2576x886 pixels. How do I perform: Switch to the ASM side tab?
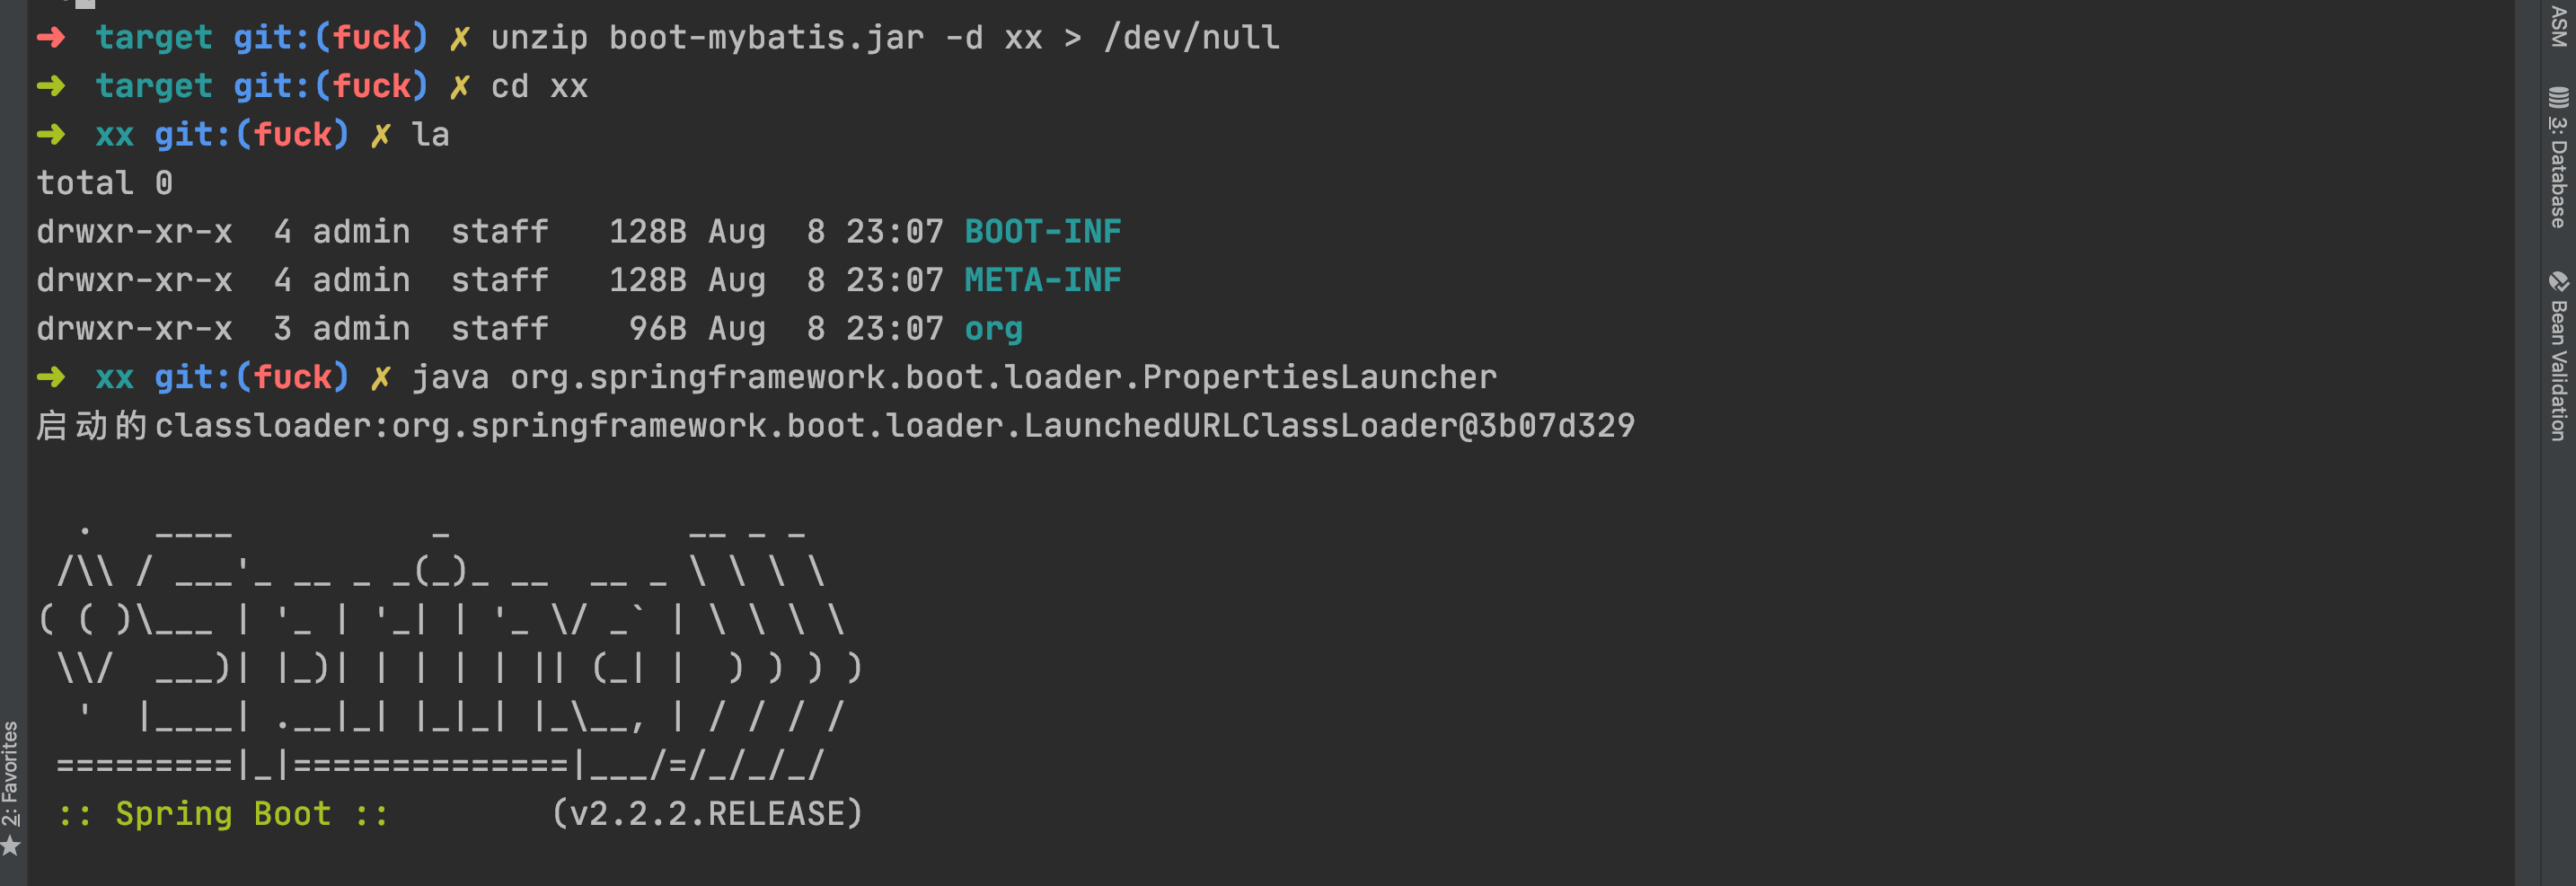(x=2558, y=24)
